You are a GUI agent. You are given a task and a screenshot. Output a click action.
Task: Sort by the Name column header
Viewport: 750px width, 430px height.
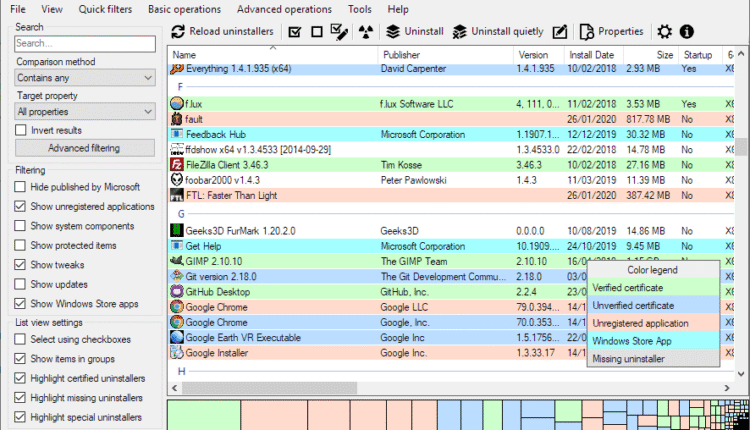pos(273,55)
